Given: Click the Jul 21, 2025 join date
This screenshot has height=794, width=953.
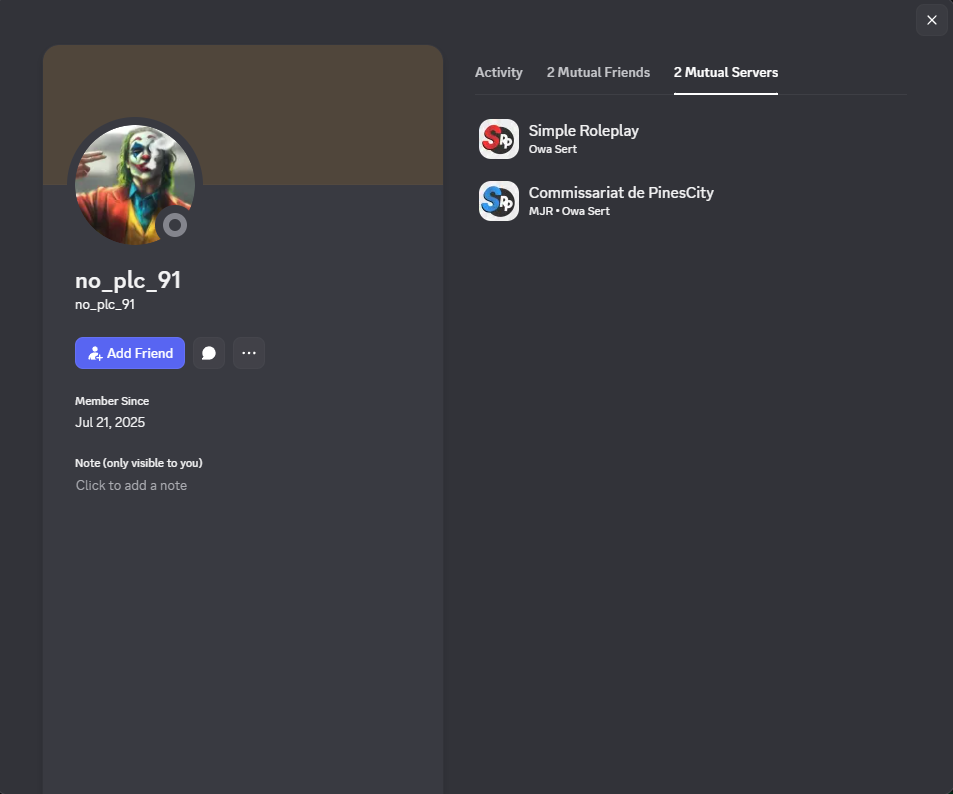Looking at the screenshot, I should point(110,422).
